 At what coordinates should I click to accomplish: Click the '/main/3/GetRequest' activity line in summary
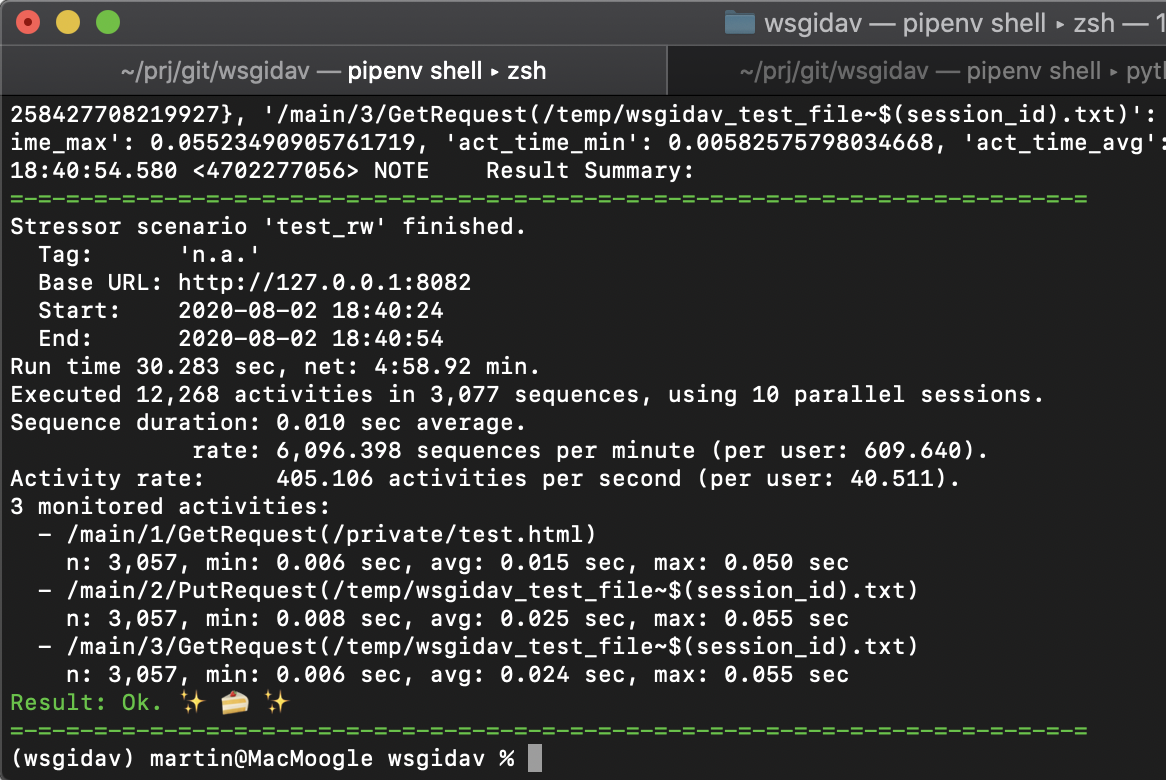tap(492, 646)
